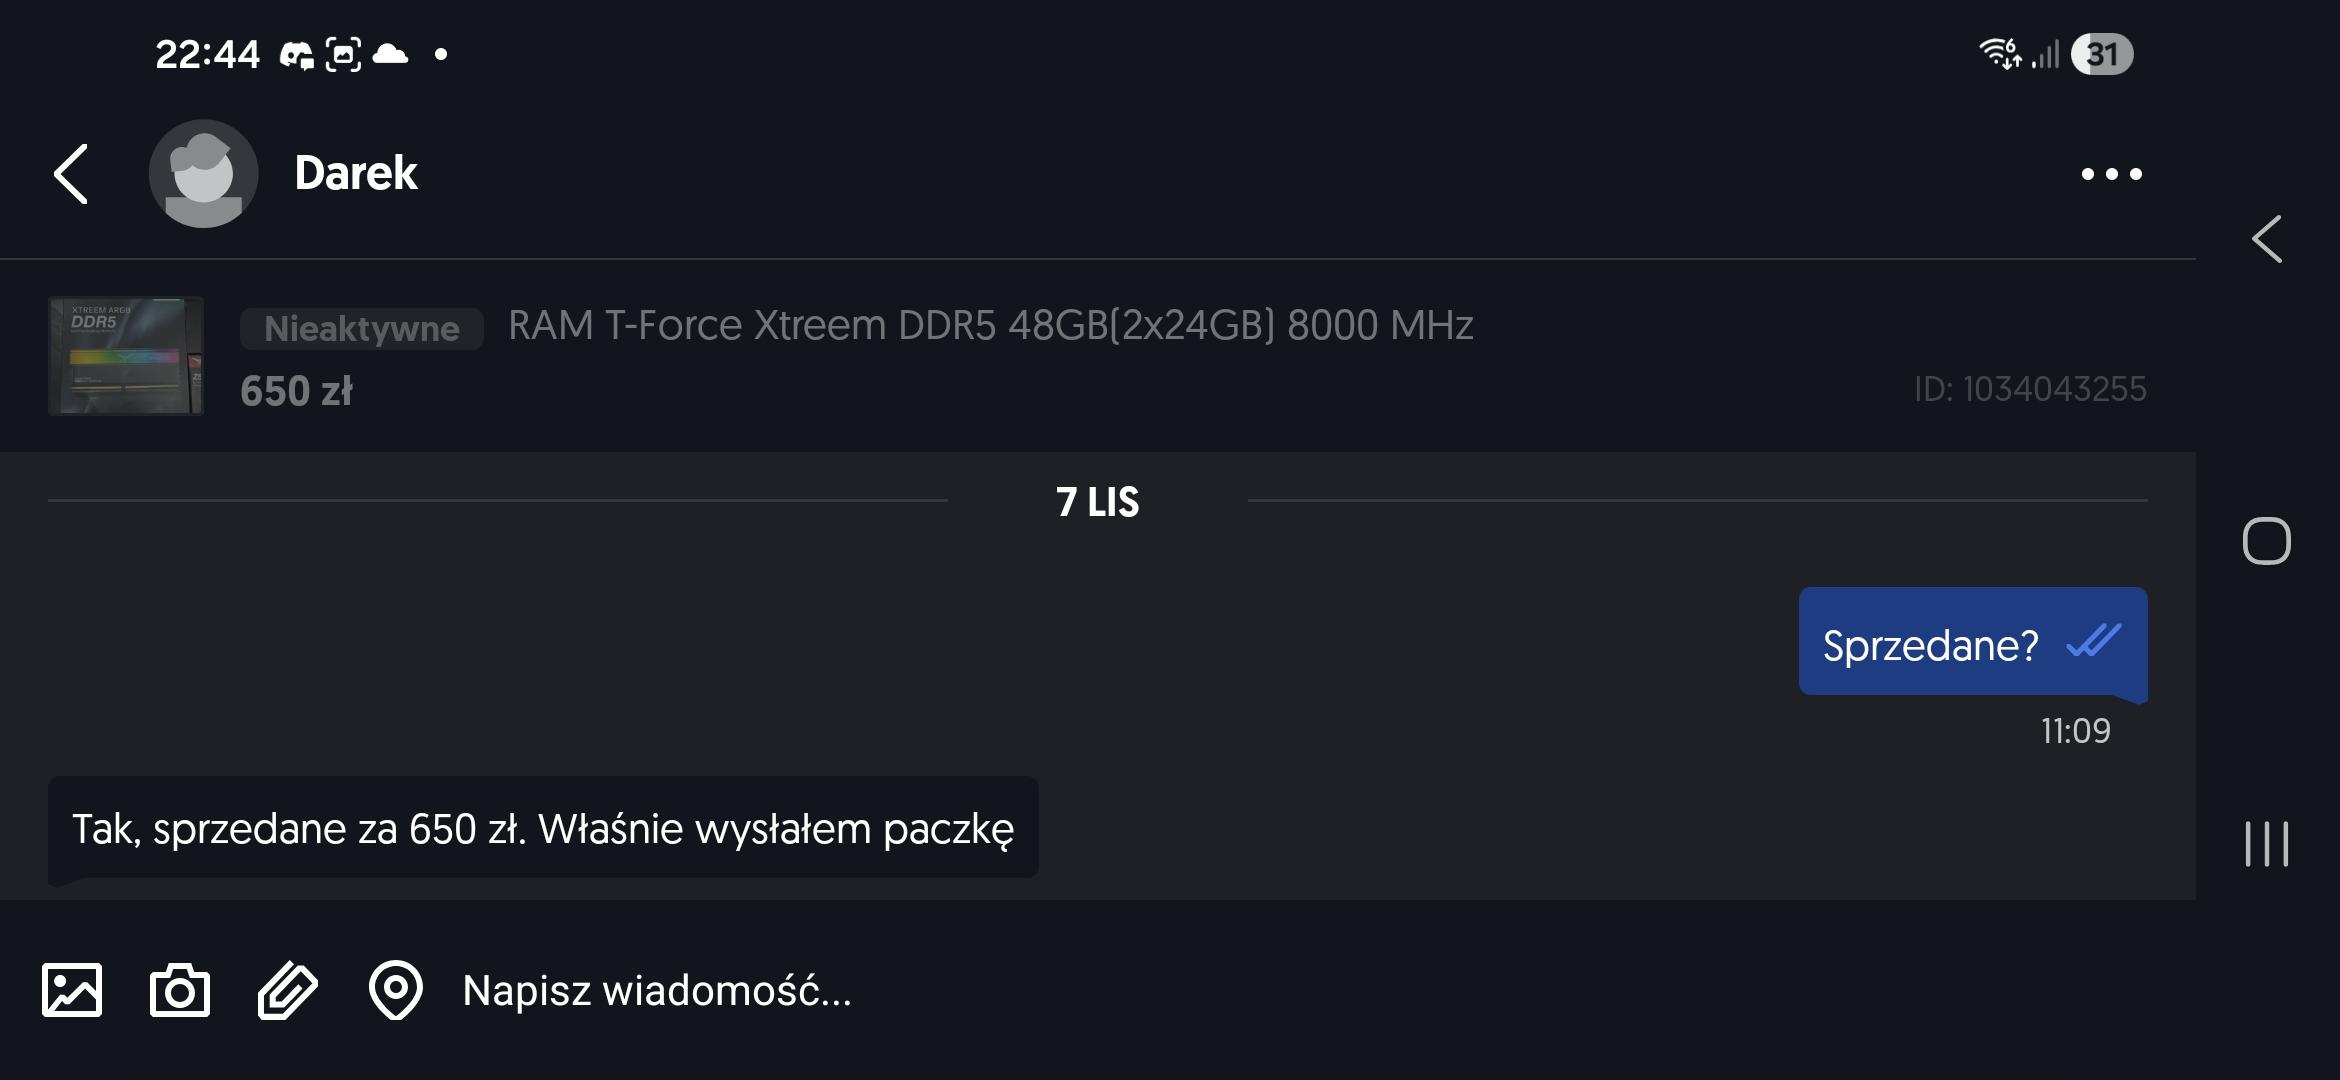Tap the battery indicator showing 31

pos(2102,54)
